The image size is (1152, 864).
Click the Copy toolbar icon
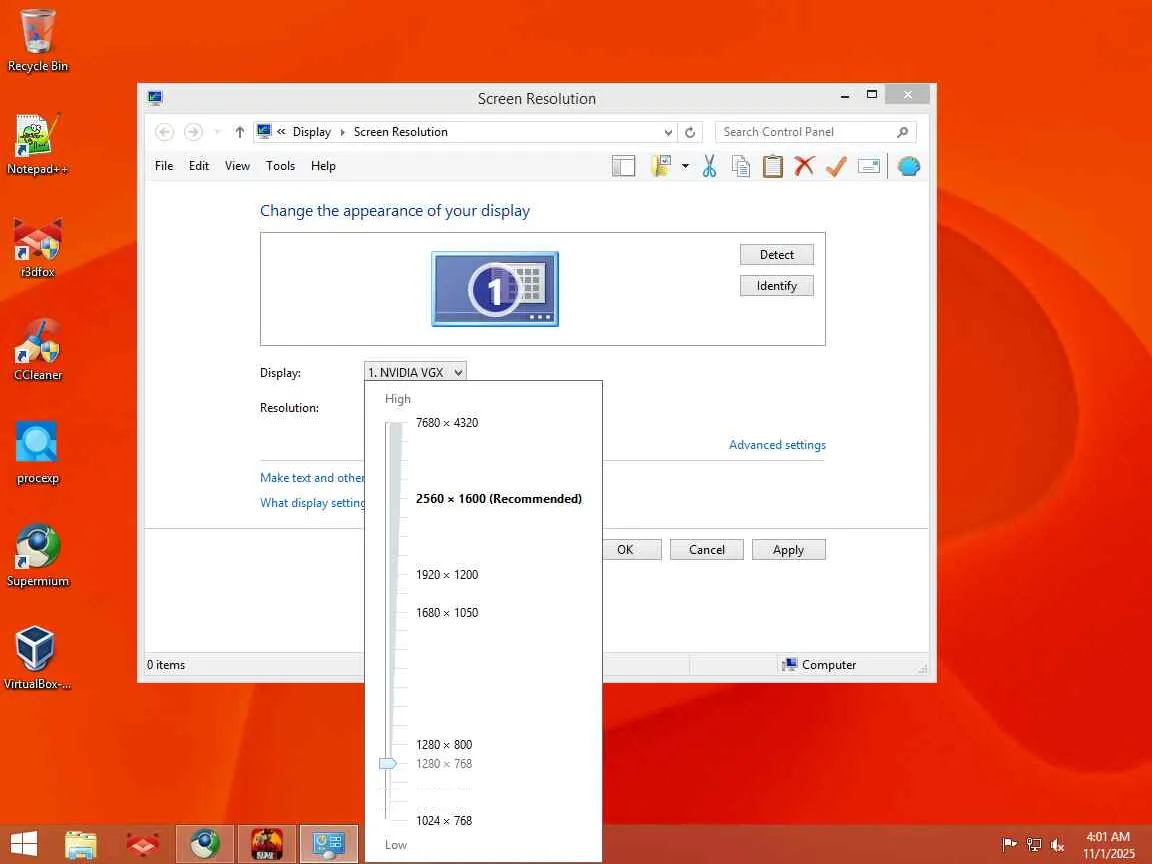pyautogui.click(x=741, y=166)
